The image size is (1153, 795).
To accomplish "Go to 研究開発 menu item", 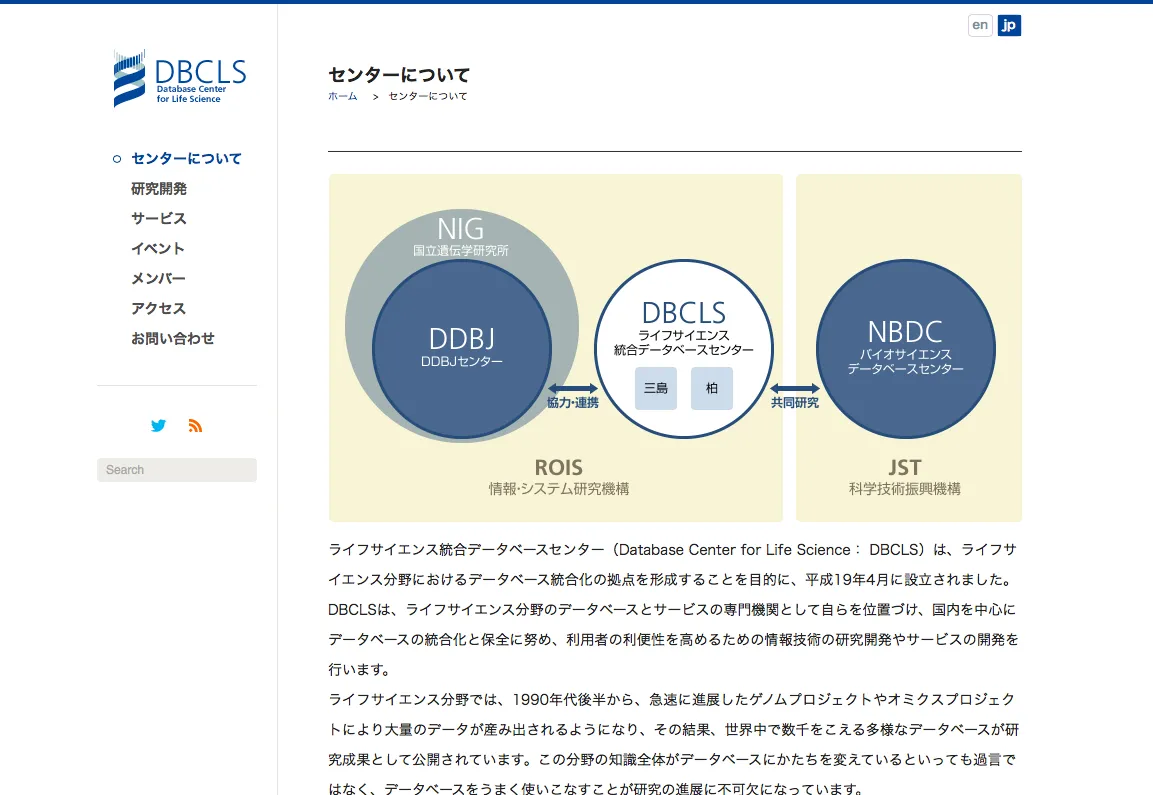I will 159,188.
